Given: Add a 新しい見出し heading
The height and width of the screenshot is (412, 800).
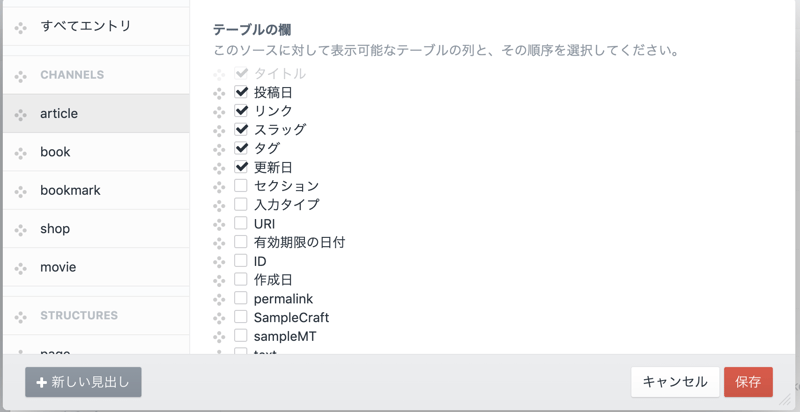Looking at the screenshot, I should click(83, 382).
